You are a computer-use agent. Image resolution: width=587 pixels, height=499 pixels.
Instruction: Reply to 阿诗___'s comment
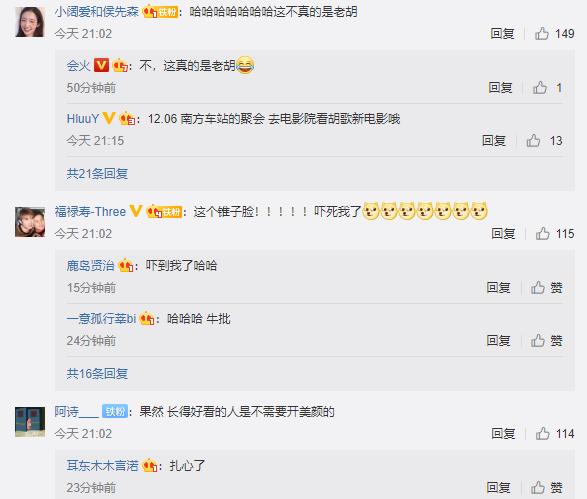503,433
